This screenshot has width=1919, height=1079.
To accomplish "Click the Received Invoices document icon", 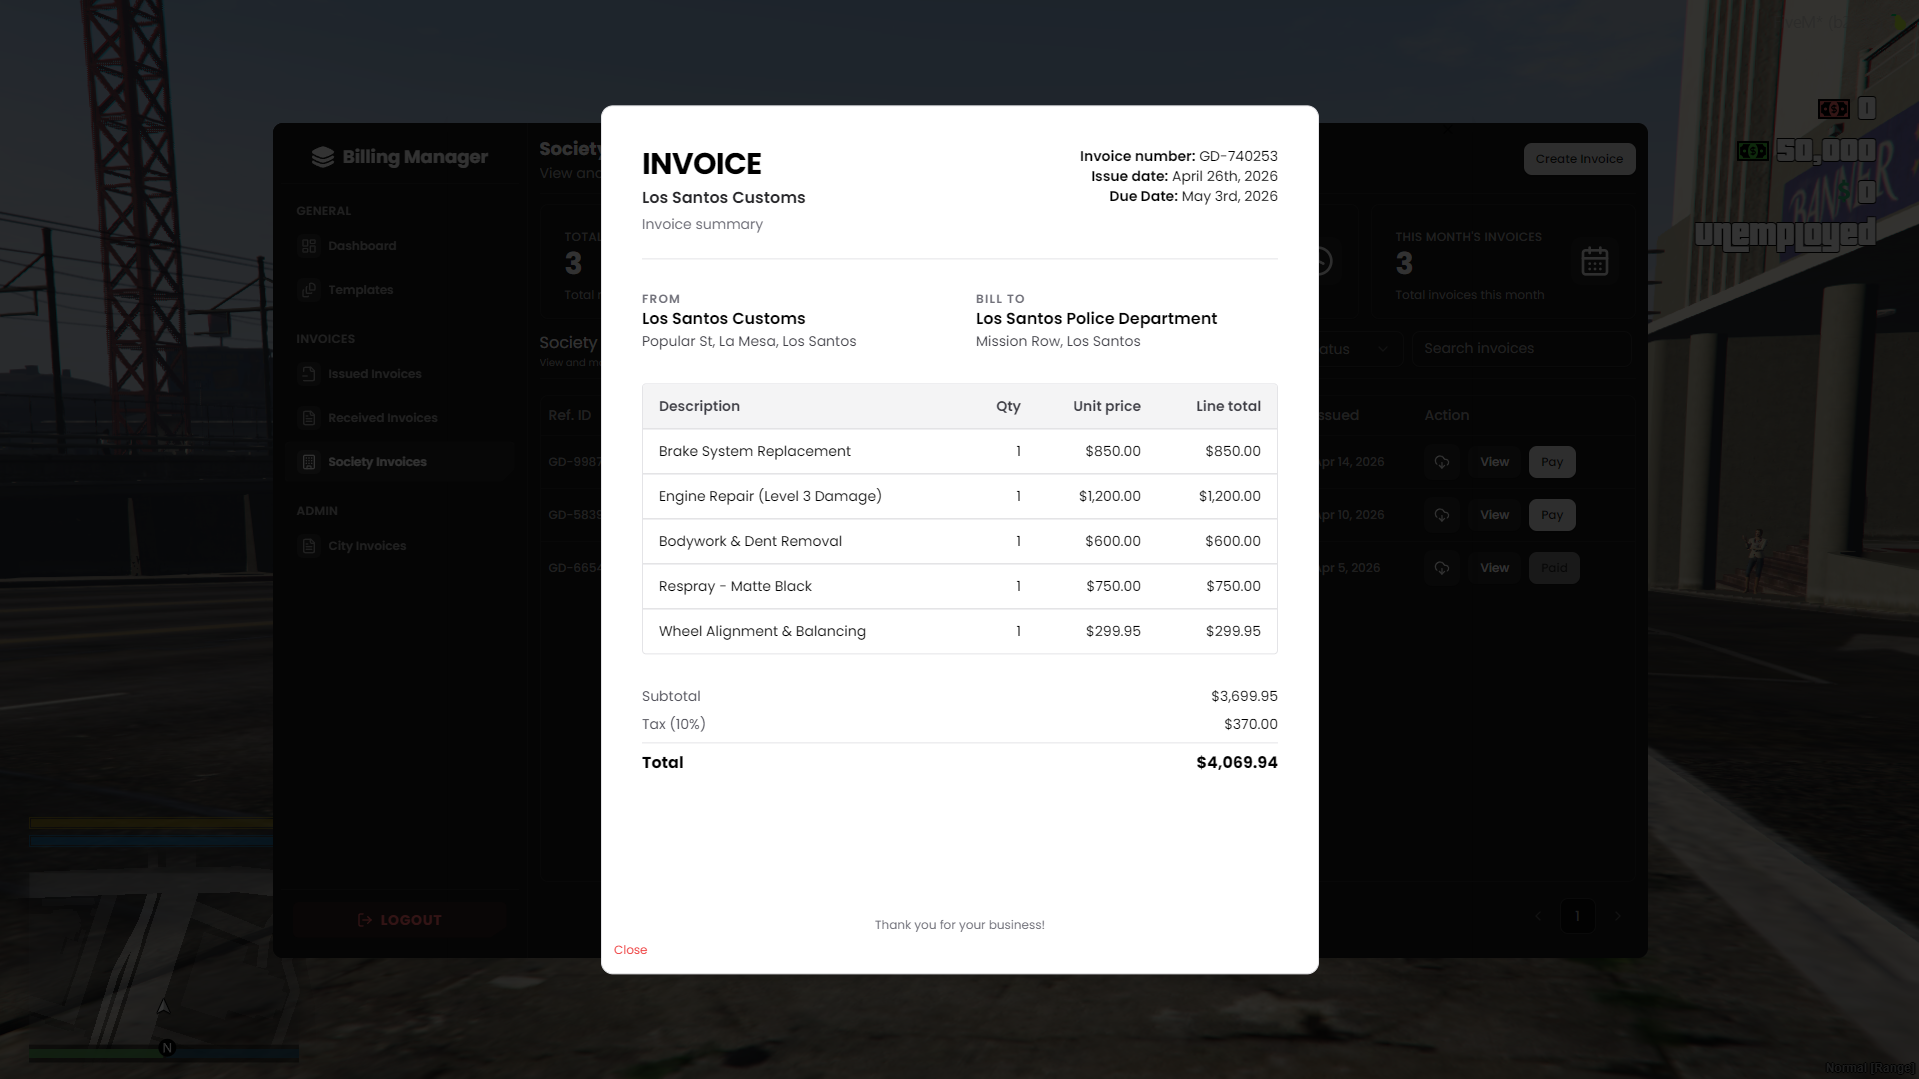I will click(x=309, y=418).
